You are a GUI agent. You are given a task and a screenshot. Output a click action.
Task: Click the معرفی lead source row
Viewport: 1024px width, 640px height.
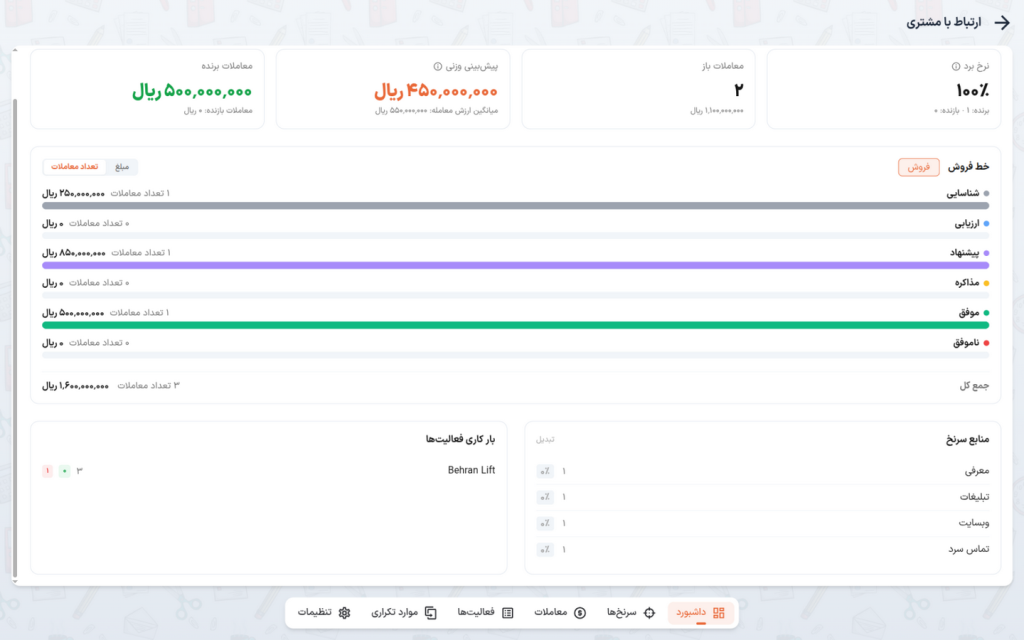coord(763,471)
